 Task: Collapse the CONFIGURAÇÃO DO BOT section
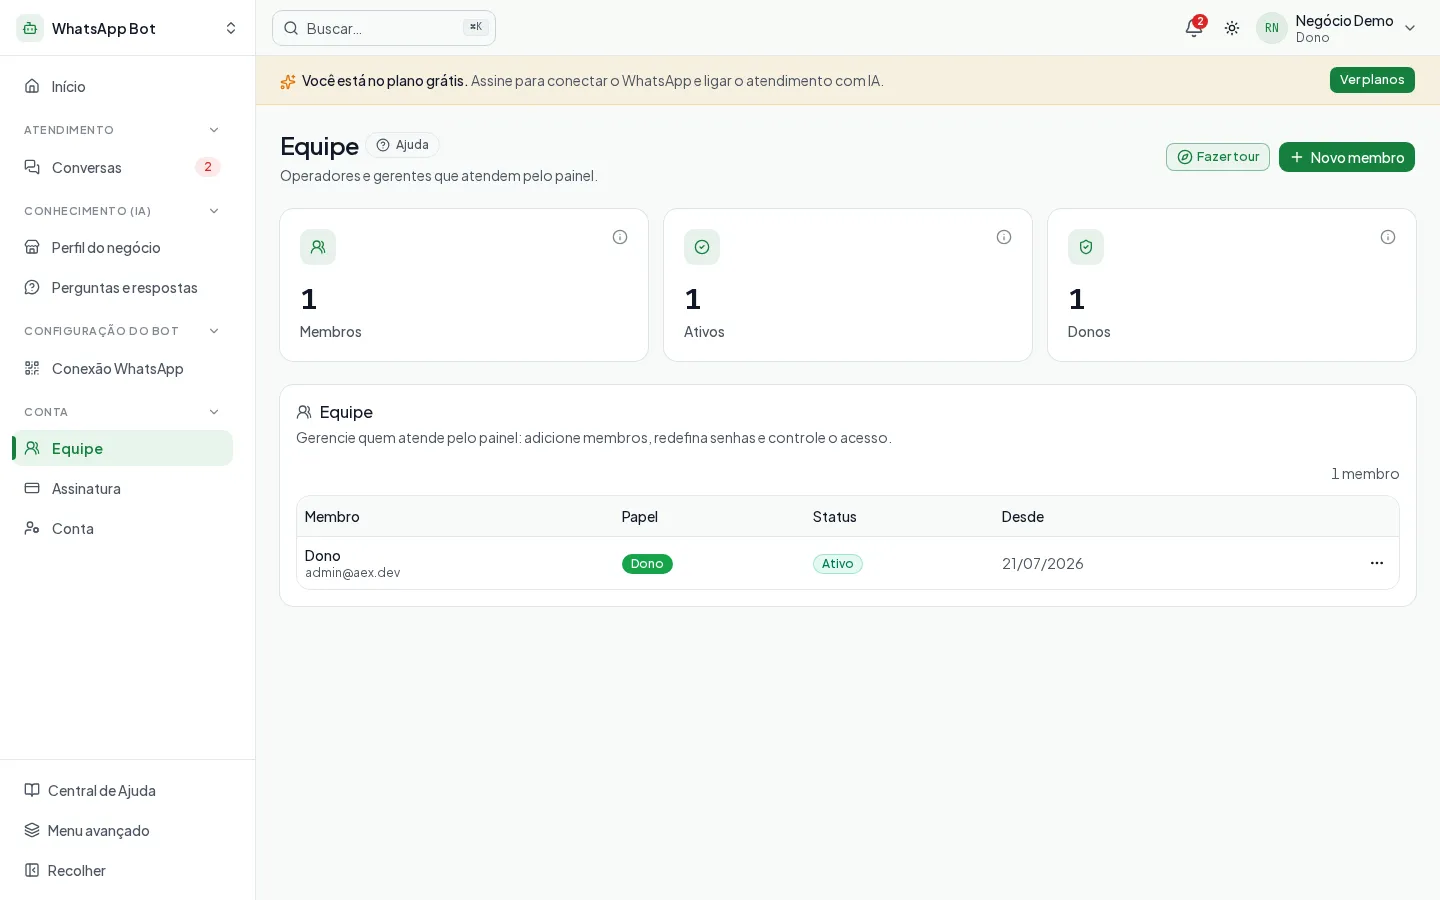coord(214,331)
